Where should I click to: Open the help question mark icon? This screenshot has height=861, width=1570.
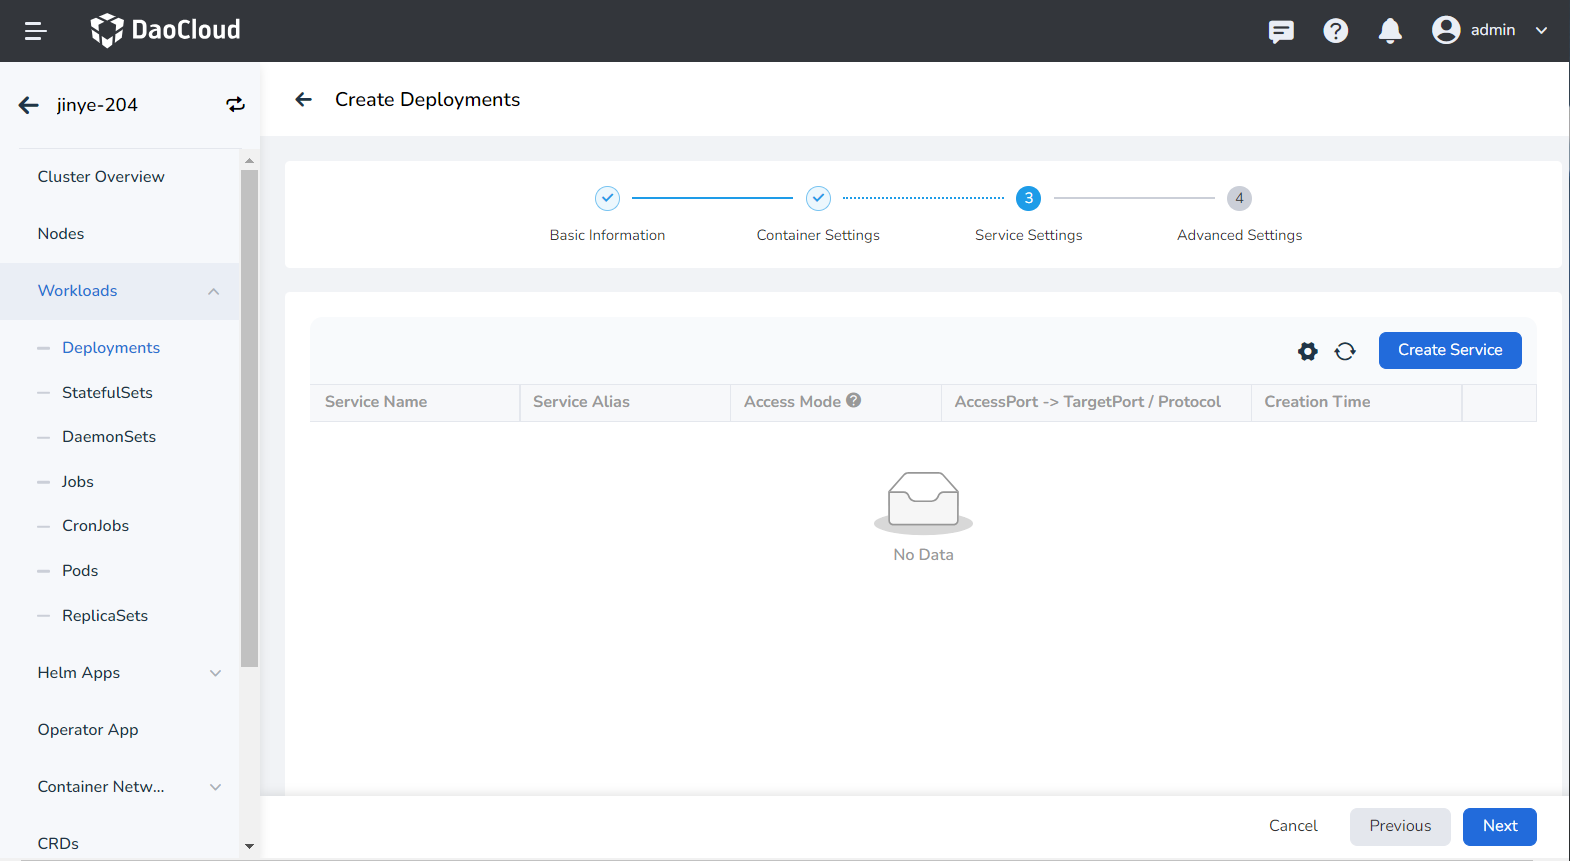coord(1335,31)
